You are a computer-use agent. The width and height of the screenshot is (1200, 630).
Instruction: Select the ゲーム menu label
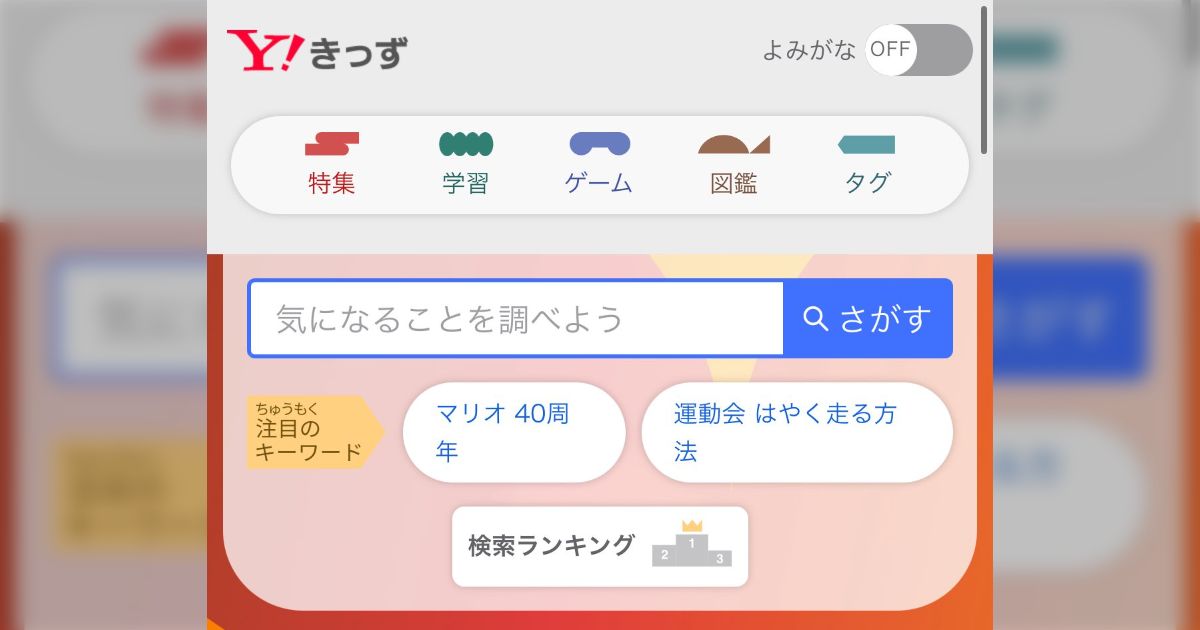pyautogui.click(x=599, y=184)
